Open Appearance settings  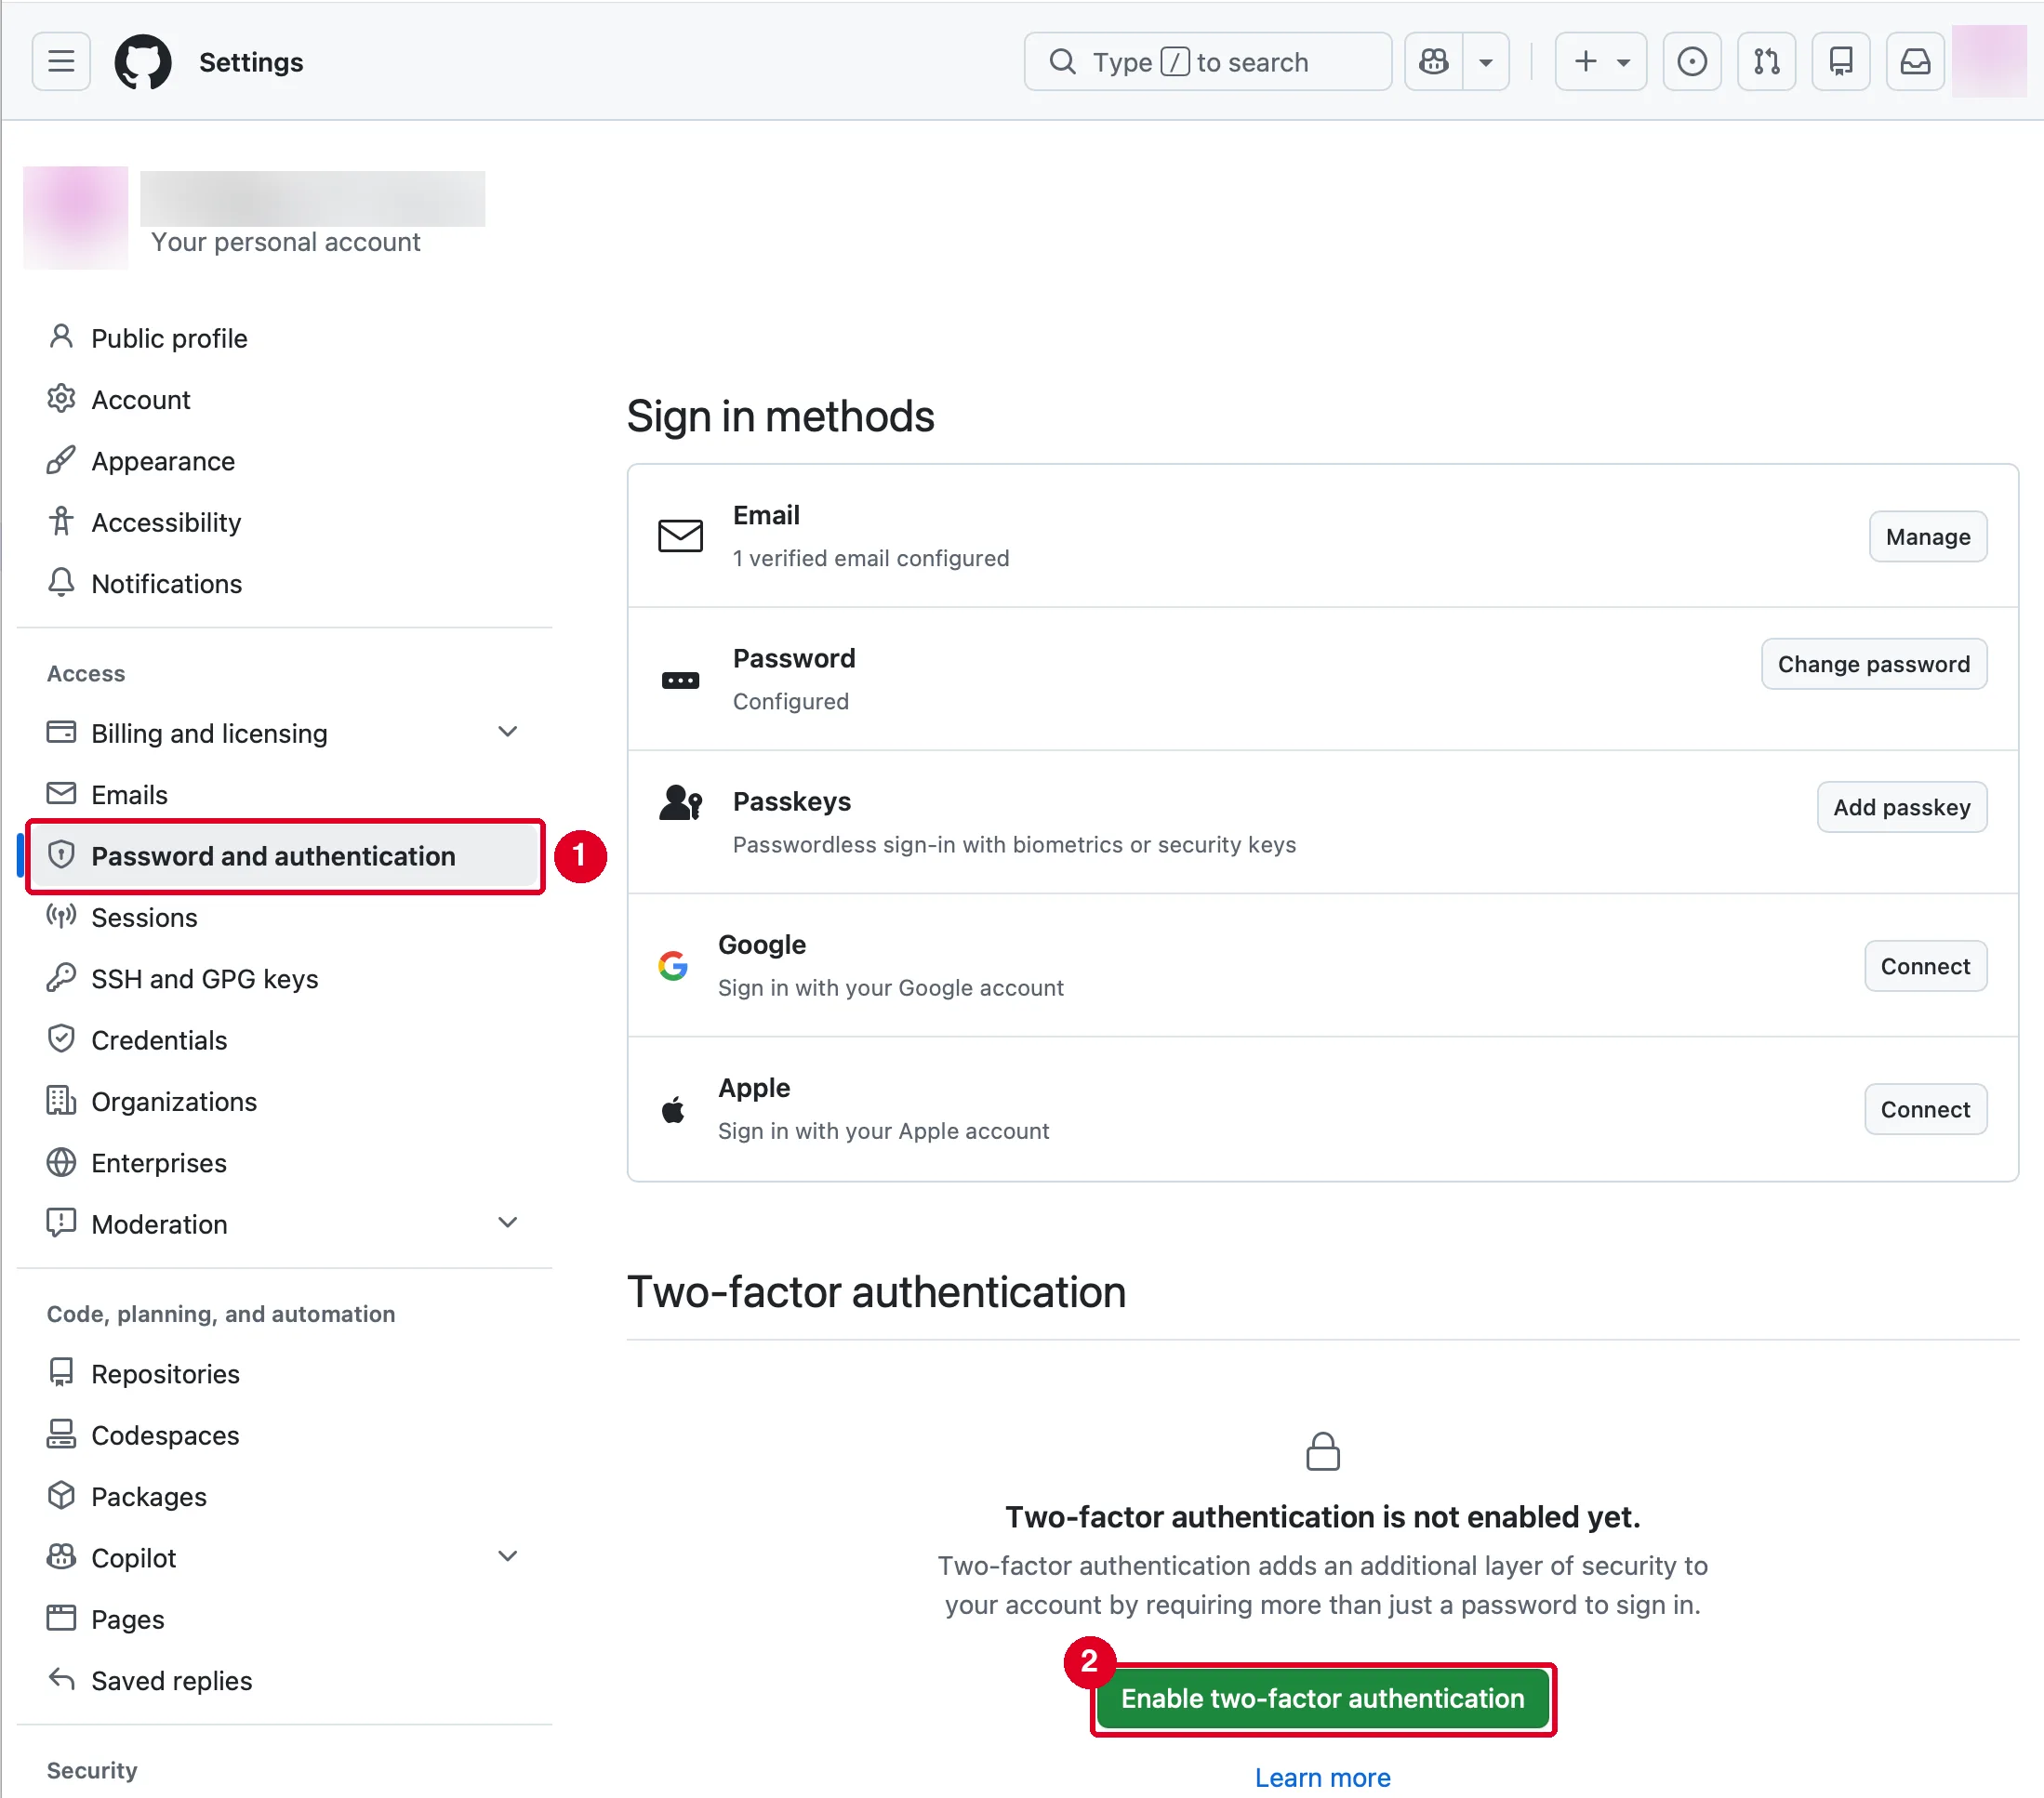pyautogui.click(x=284, y=461)
